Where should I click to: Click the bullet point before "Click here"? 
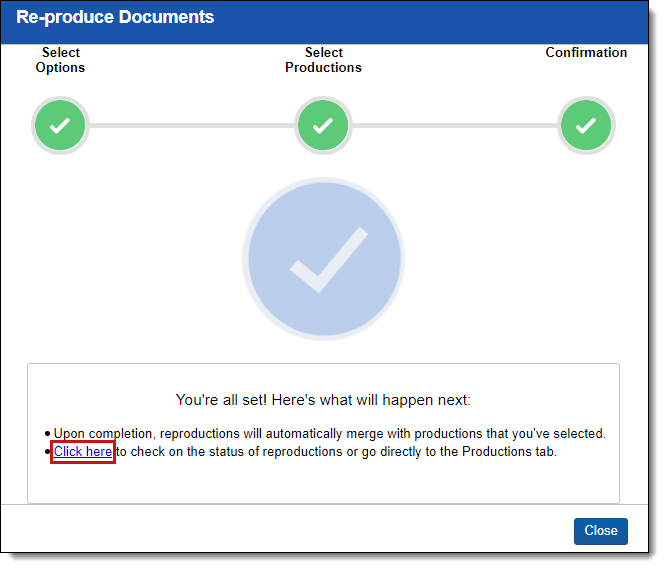click(48, 453)
